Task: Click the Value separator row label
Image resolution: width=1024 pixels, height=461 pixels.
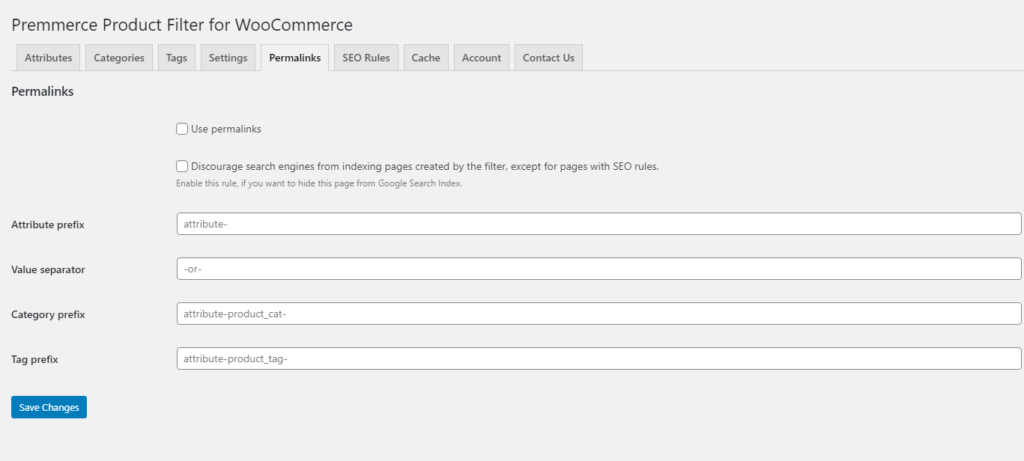Action: (48, 270)
